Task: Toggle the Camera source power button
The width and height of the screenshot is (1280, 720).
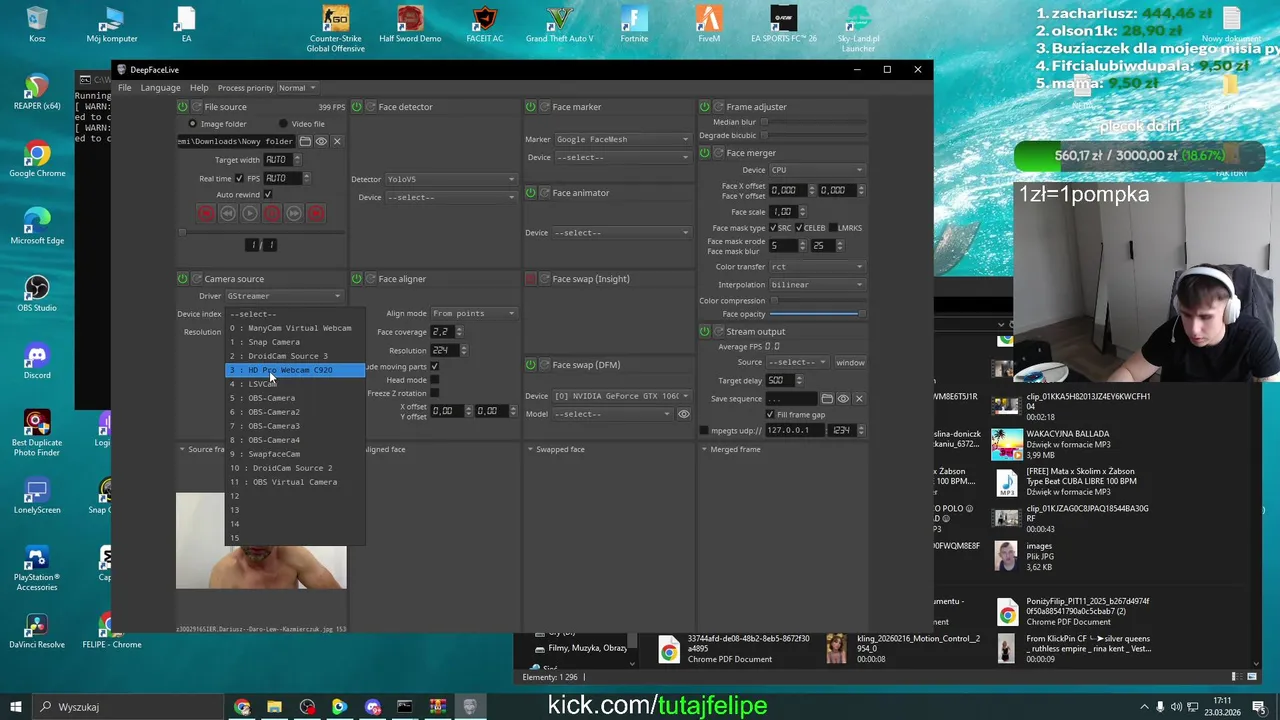Action: [182, 279]
